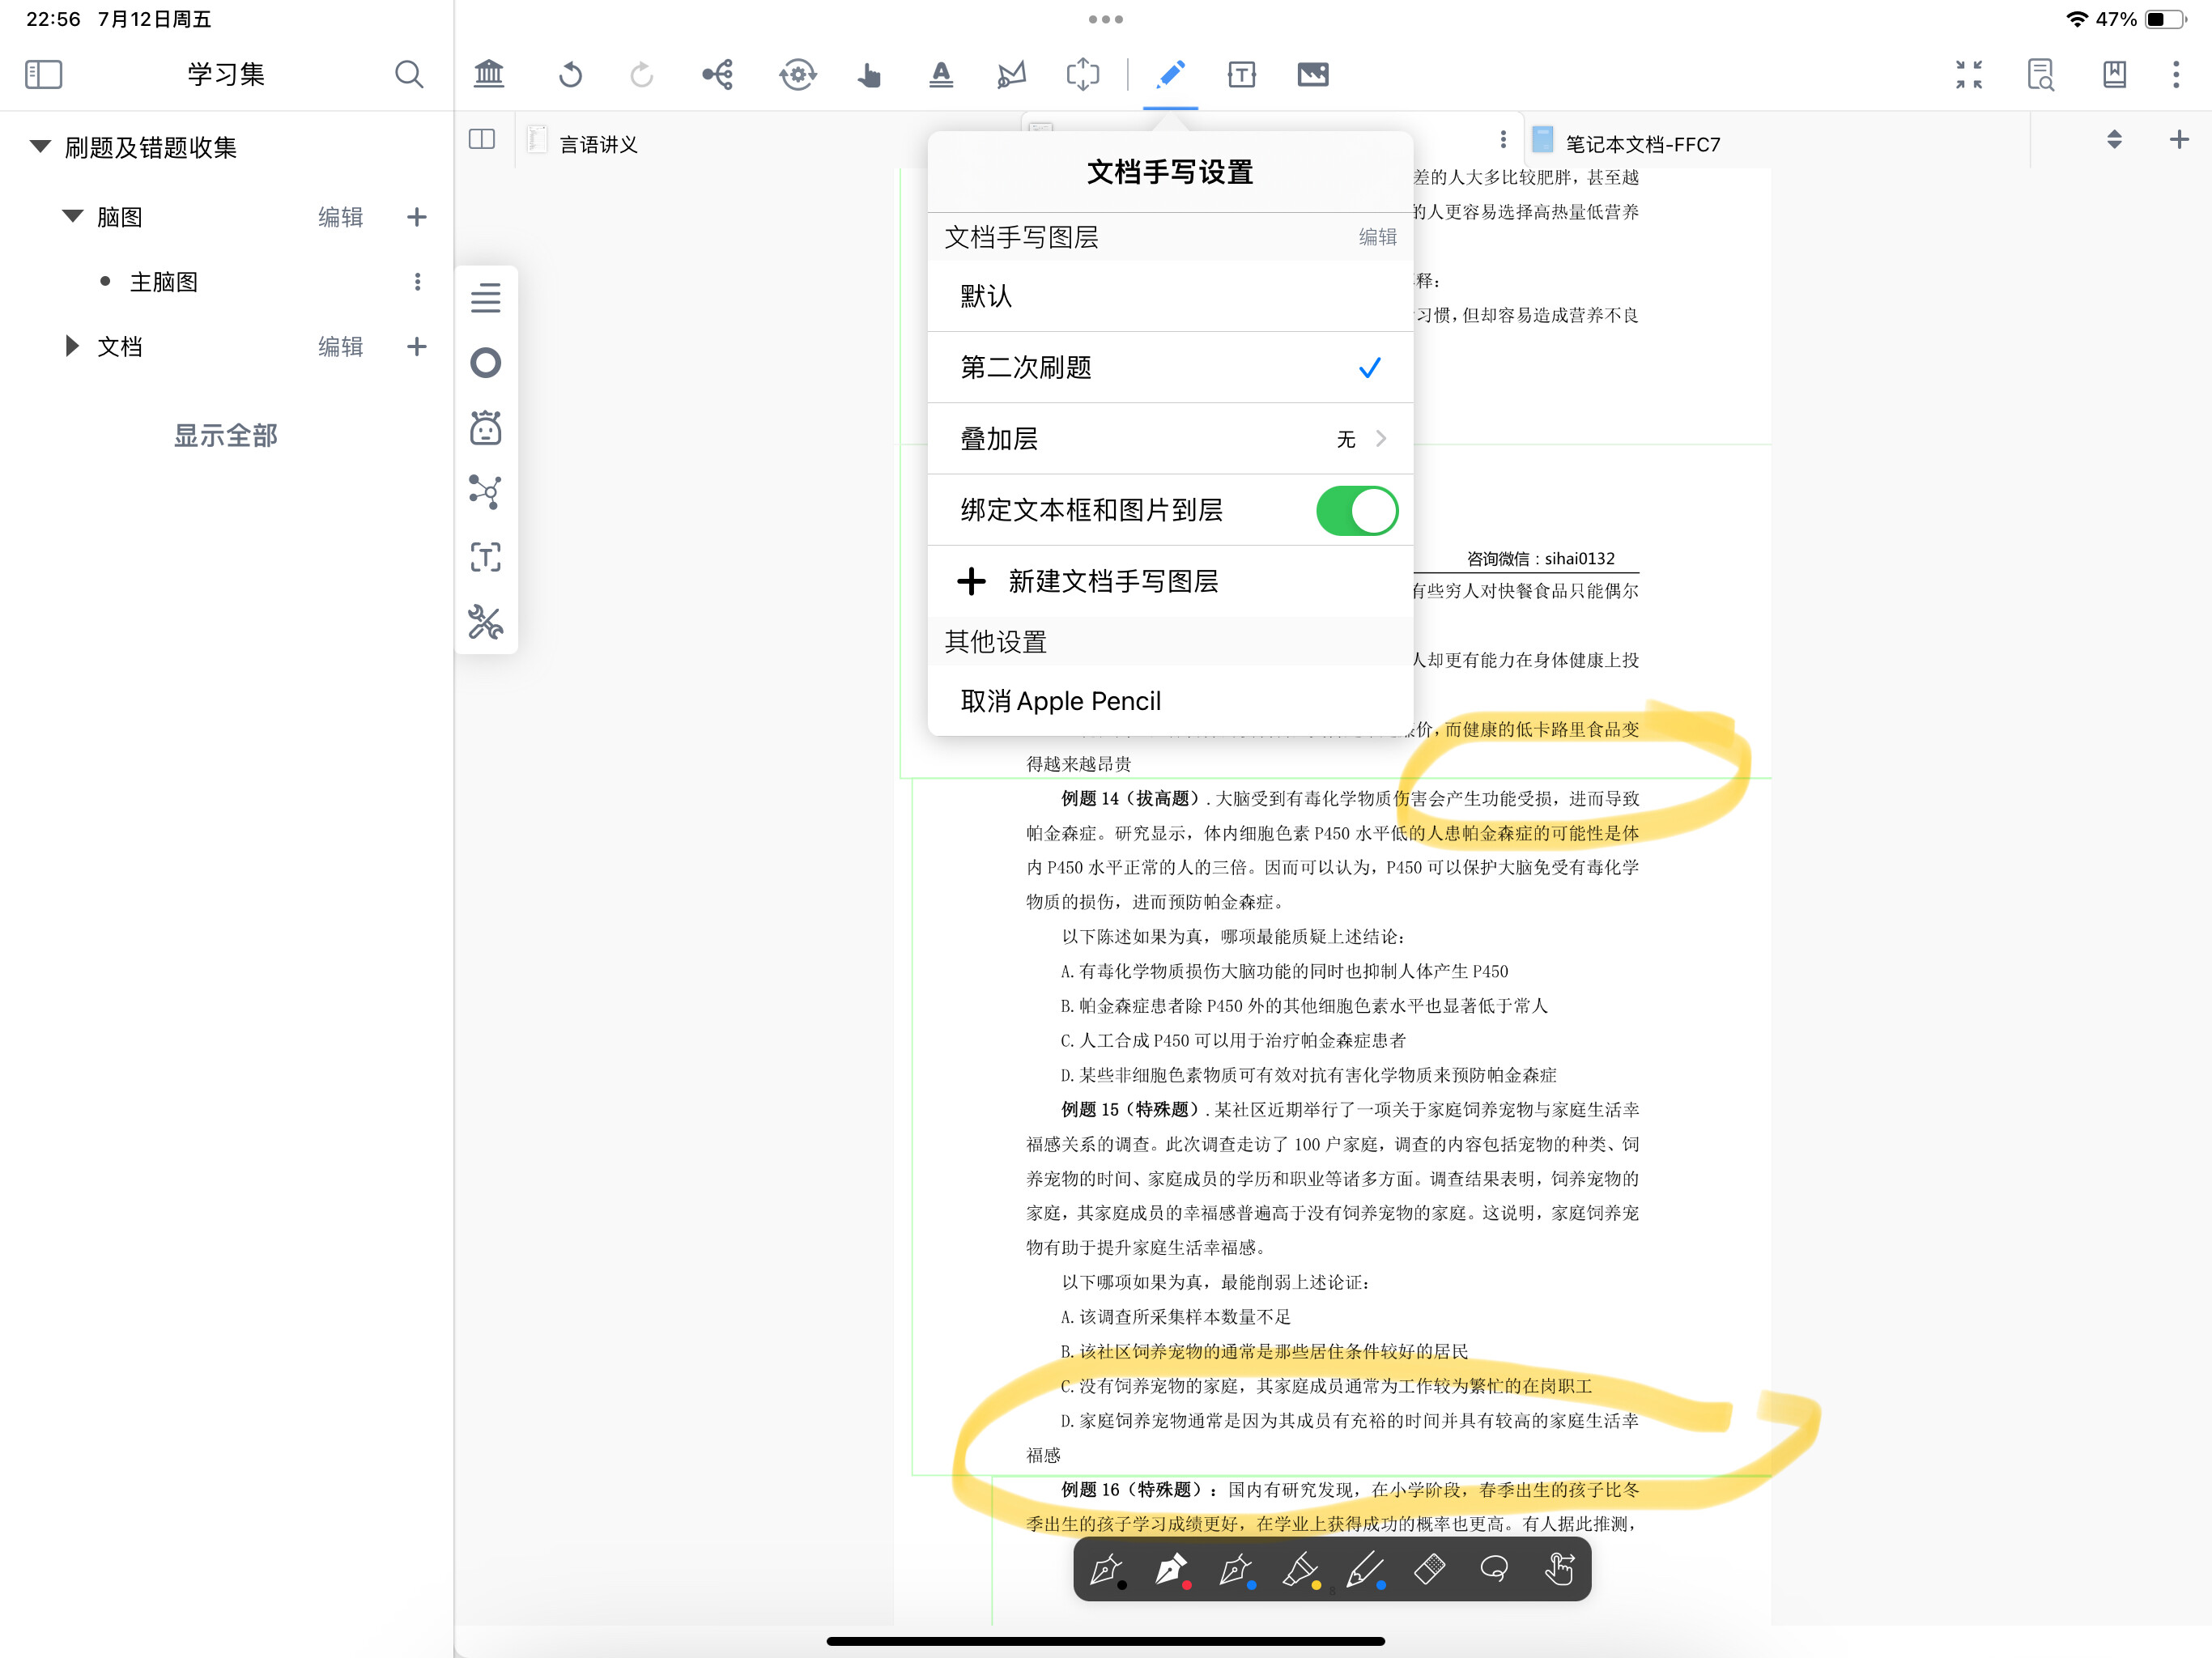Open the circular gear settings tool
The width and height of the screenshot is (2212, 1658).
point(797,74)
